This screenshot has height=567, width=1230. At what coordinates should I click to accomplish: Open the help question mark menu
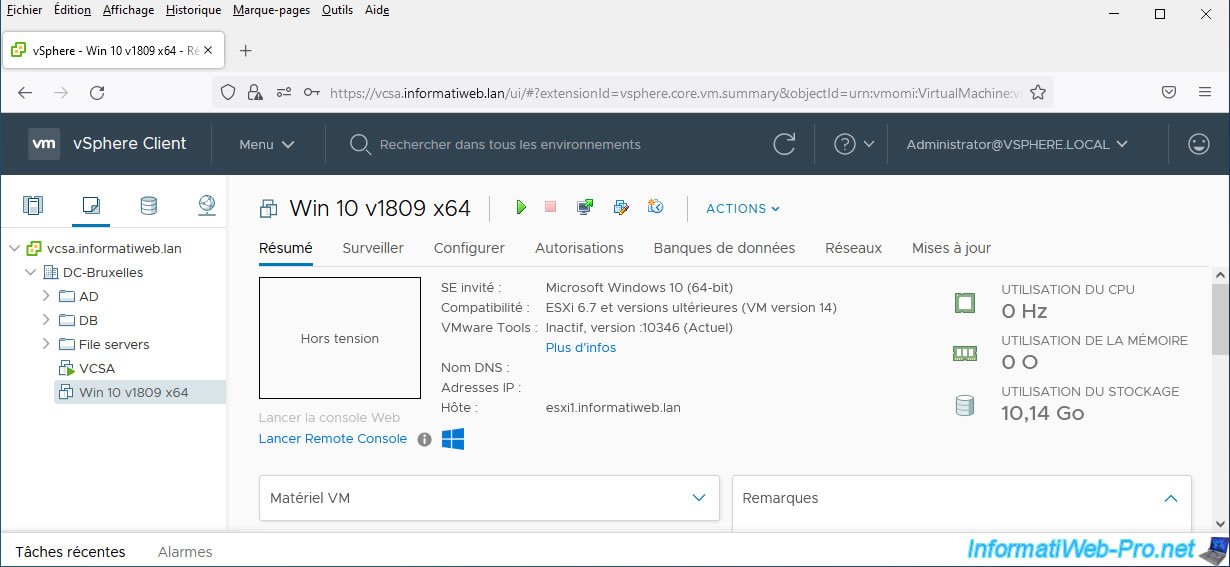tap(854, 144)
